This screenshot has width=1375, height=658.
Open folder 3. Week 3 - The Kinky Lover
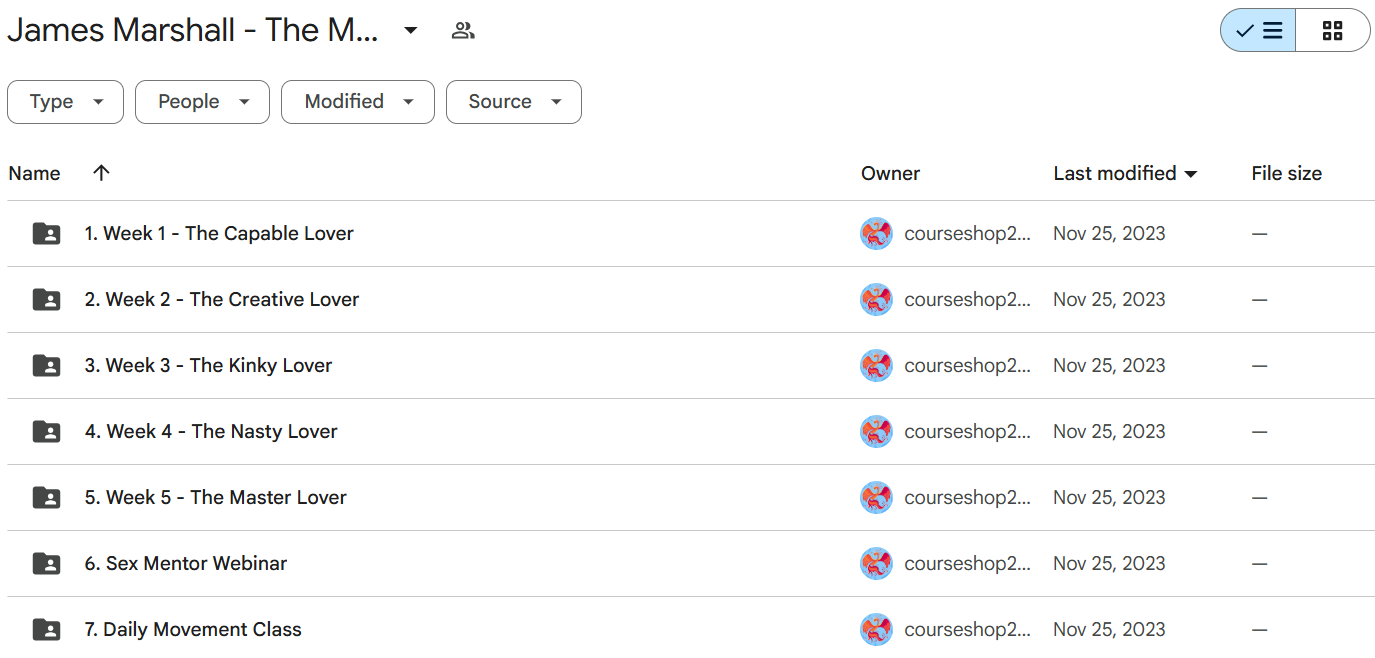click(208, 366)
